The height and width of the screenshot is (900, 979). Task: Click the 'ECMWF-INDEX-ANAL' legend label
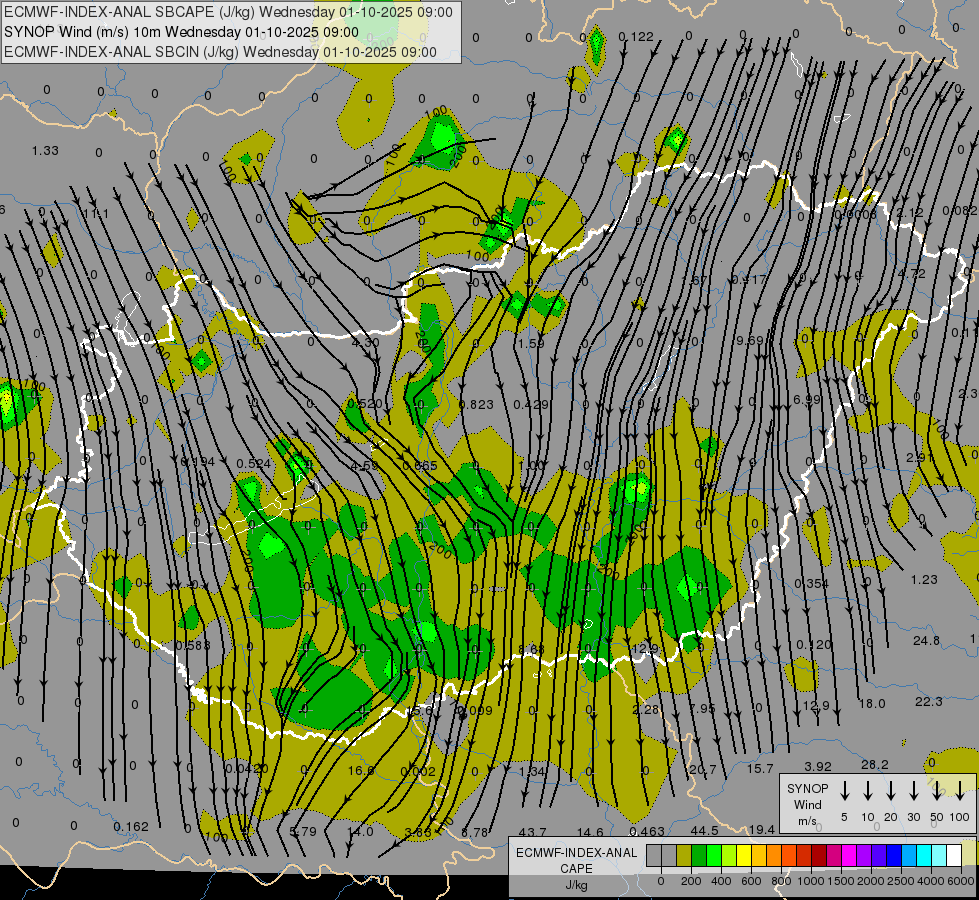576,853
